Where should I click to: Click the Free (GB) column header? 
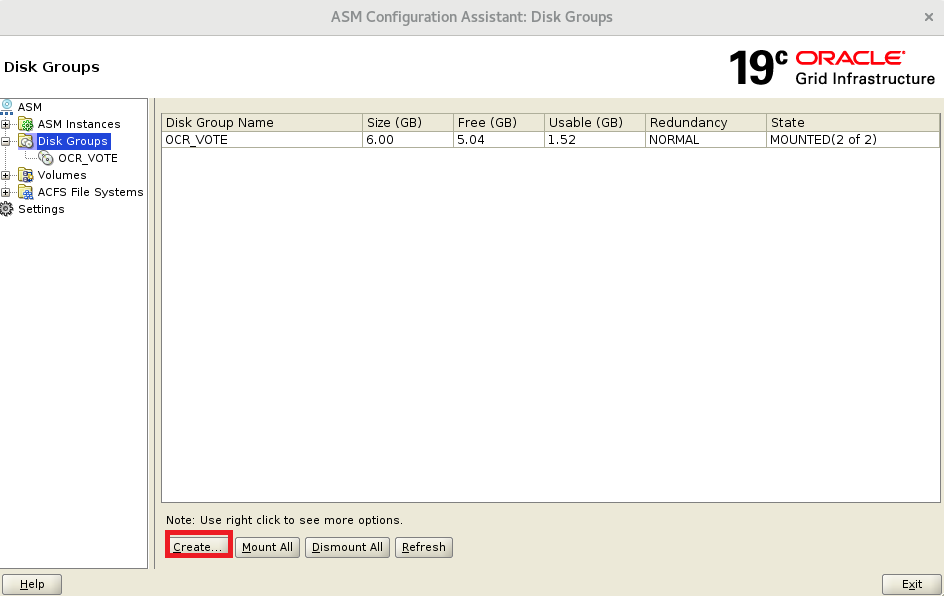tap(498, 123)
